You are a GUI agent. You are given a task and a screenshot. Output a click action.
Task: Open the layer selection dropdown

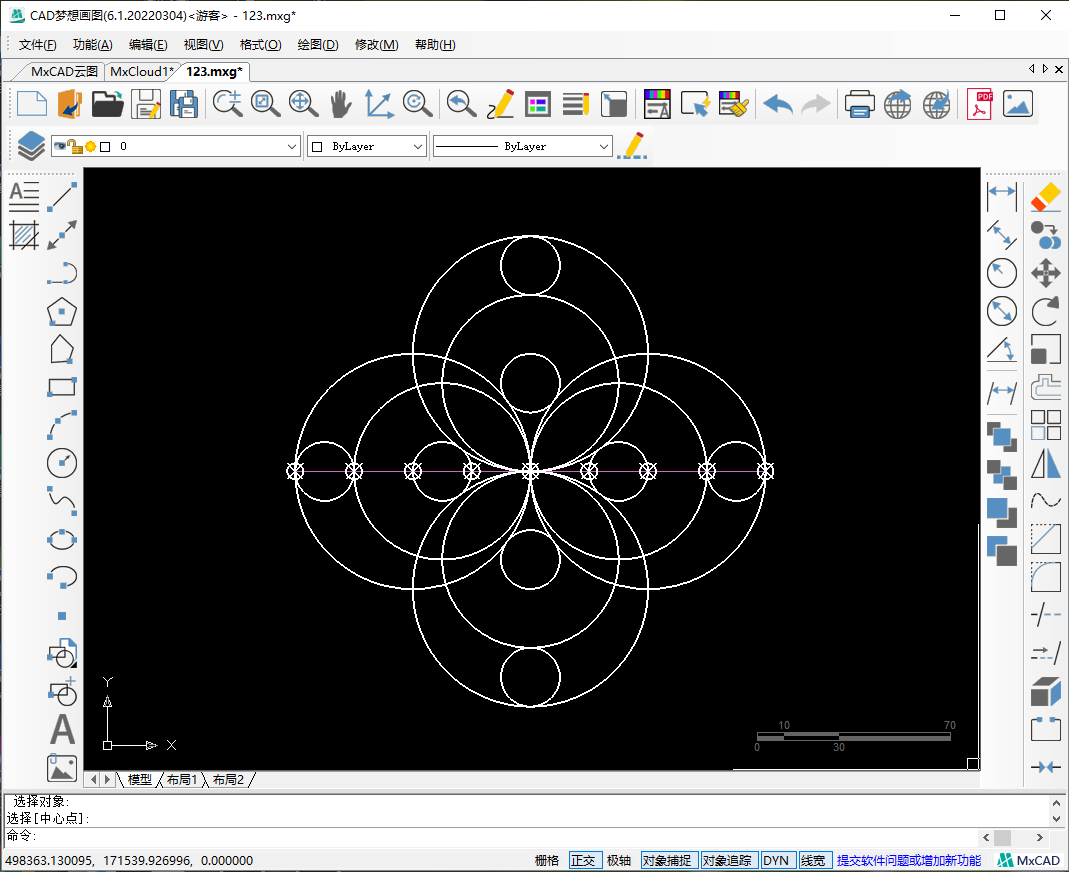pos(292,146)
